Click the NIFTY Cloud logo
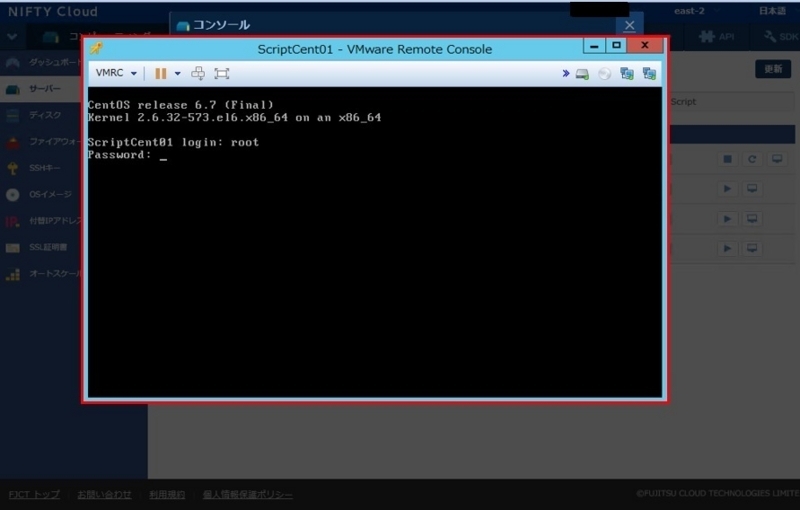The image size is (800, 510). coord(53,12)
